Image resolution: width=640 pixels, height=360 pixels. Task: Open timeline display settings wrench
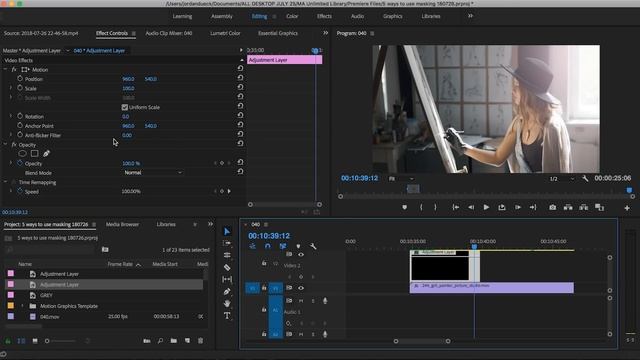coord(313,246)
